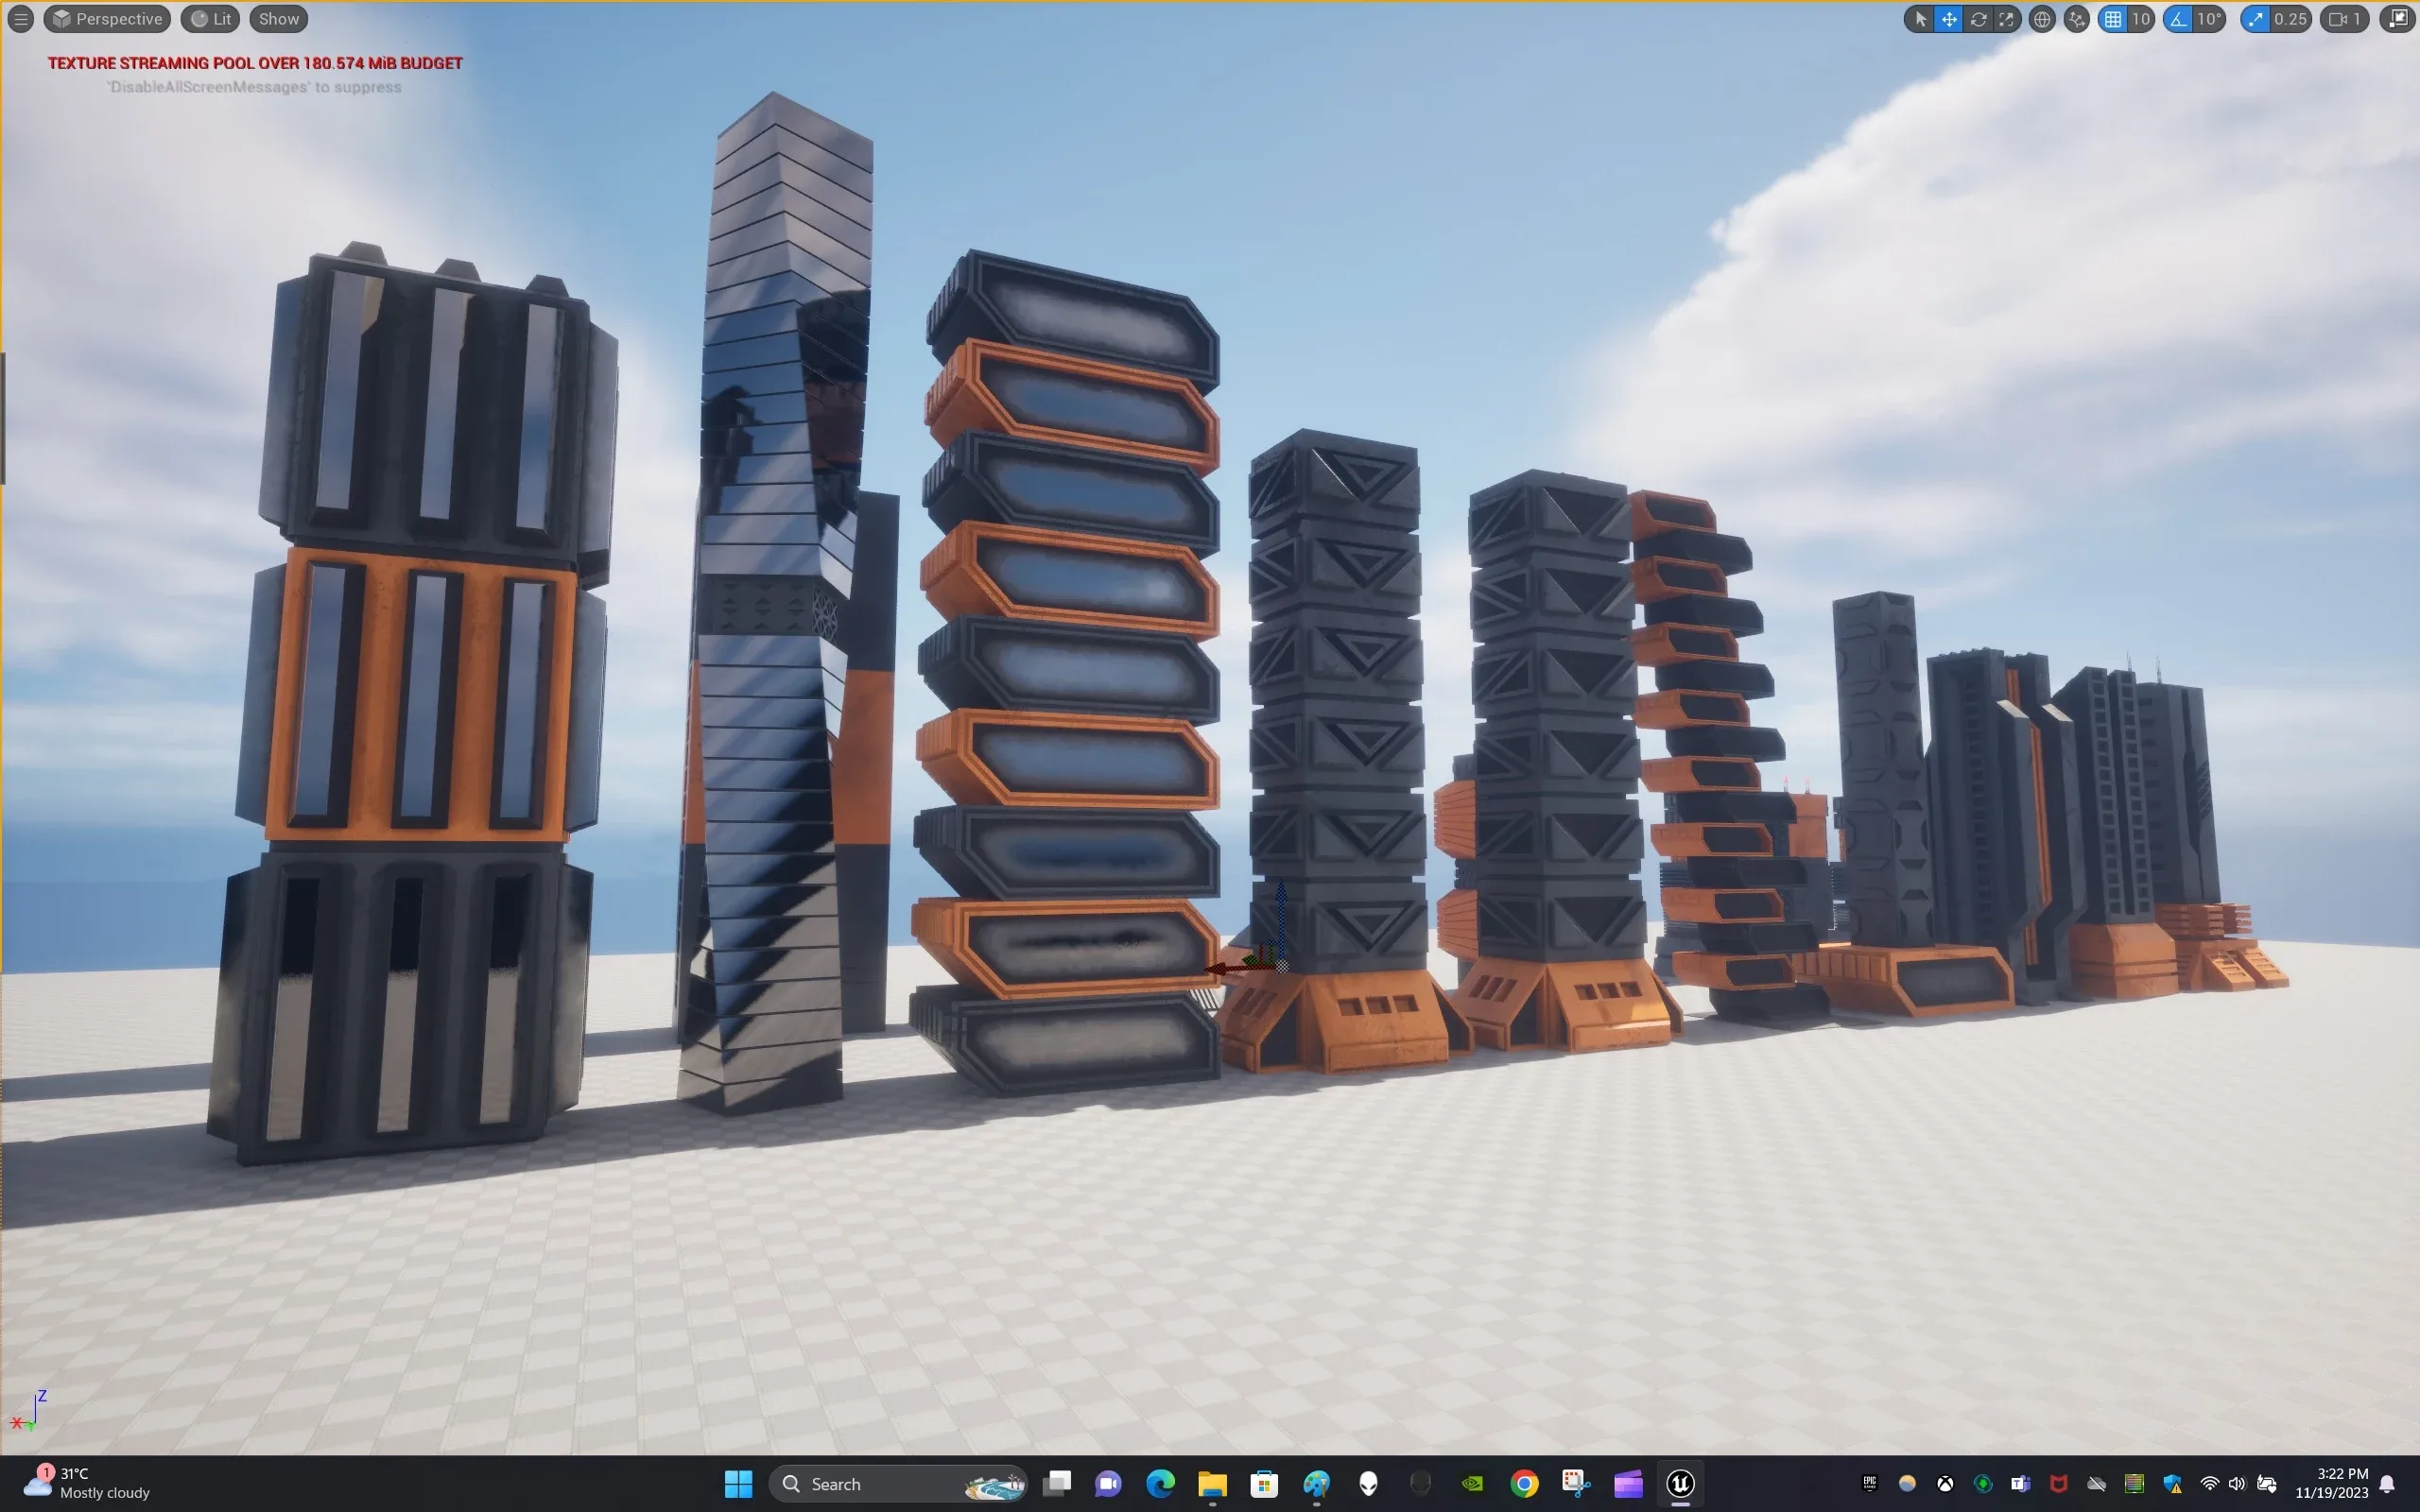Image resolution: width=2420 pixels, height=1512 pixels.
Task: Select the Move transform tool
Action: (1950, 19)
